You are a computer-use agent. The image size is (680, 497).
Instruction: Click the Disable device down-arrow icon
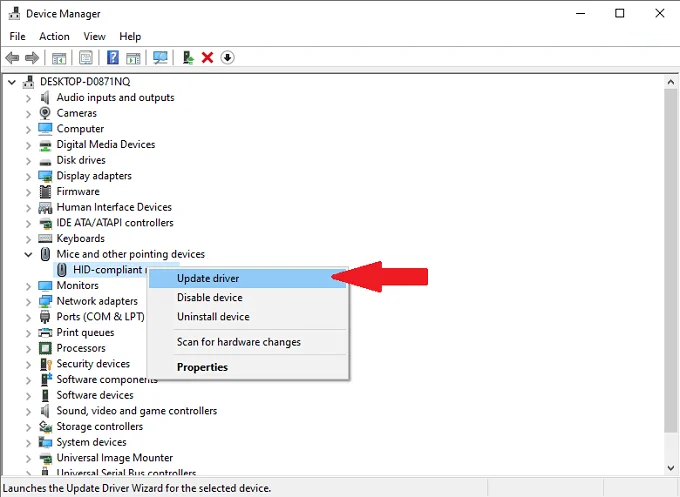(227, 57)
